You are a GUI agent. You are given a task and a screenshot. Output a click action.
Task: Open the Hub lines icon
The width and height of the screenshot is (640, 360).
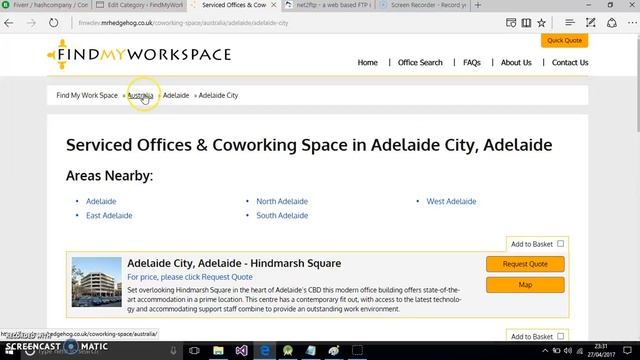pos(570,23)
